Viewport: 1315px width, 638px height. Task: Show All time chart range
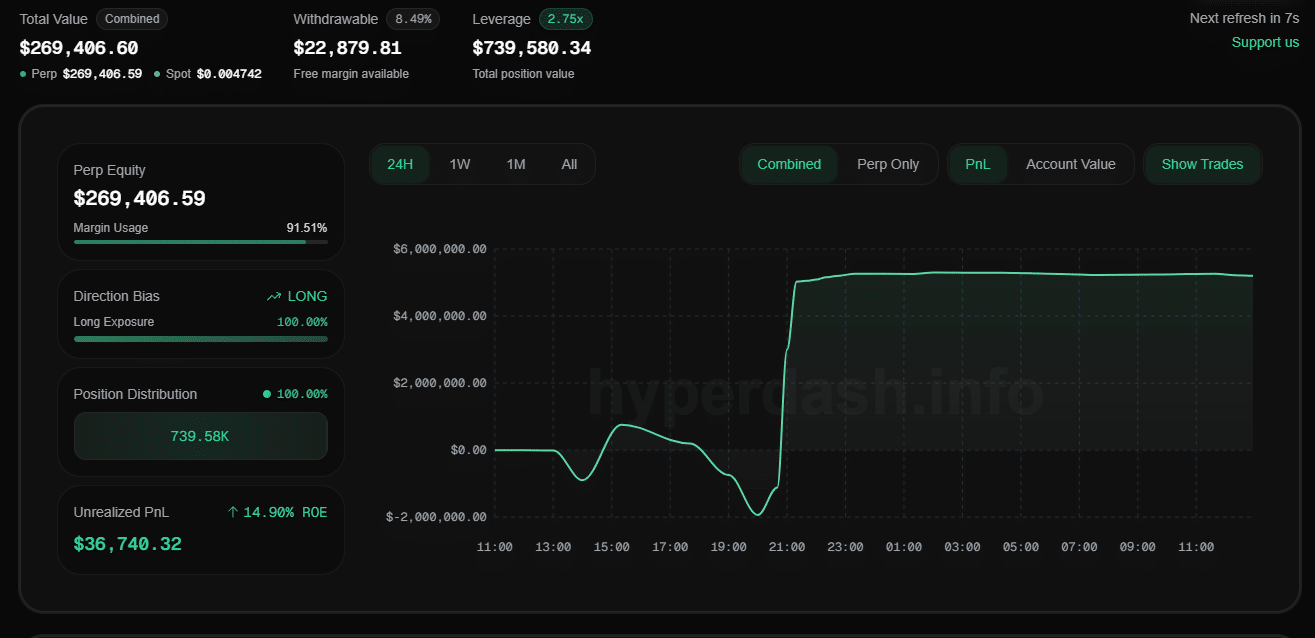569,164
